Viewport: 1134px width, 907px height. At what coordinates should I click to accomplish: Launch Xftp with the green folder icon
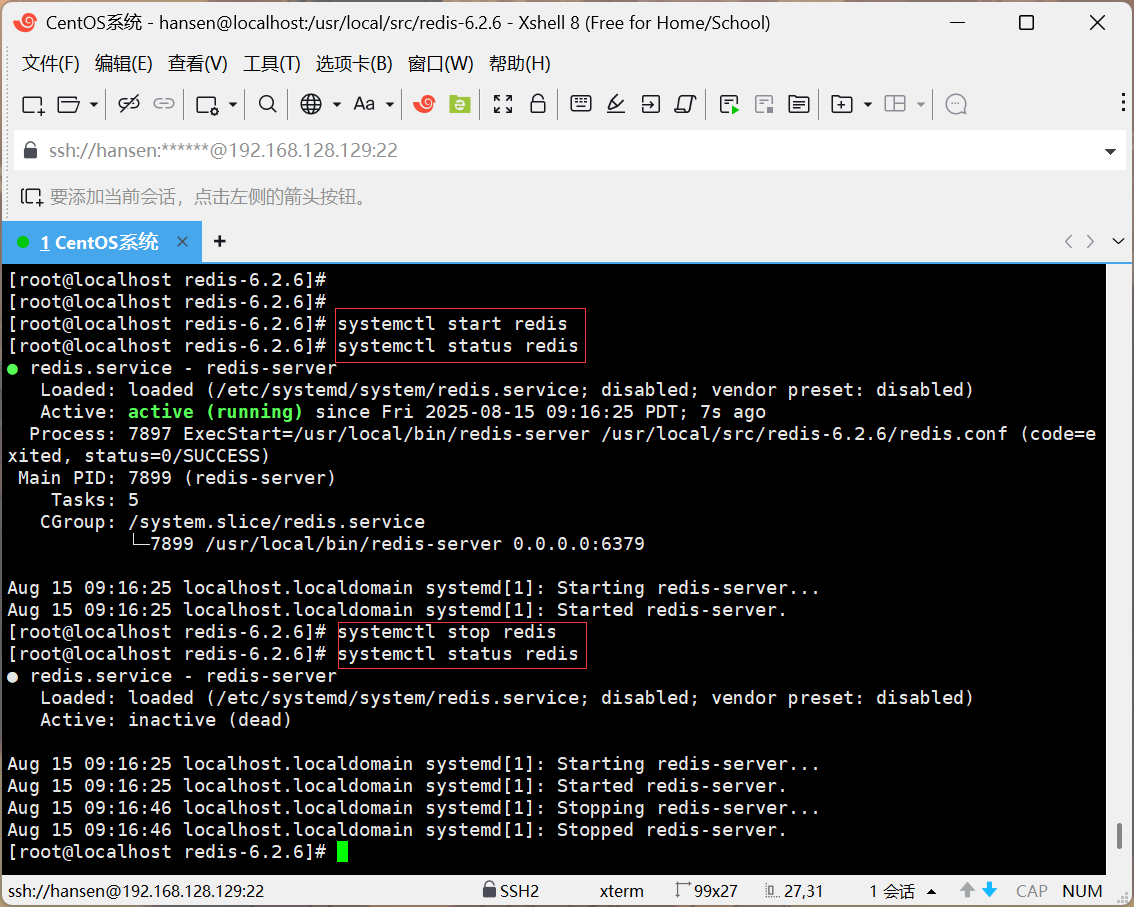459,104
